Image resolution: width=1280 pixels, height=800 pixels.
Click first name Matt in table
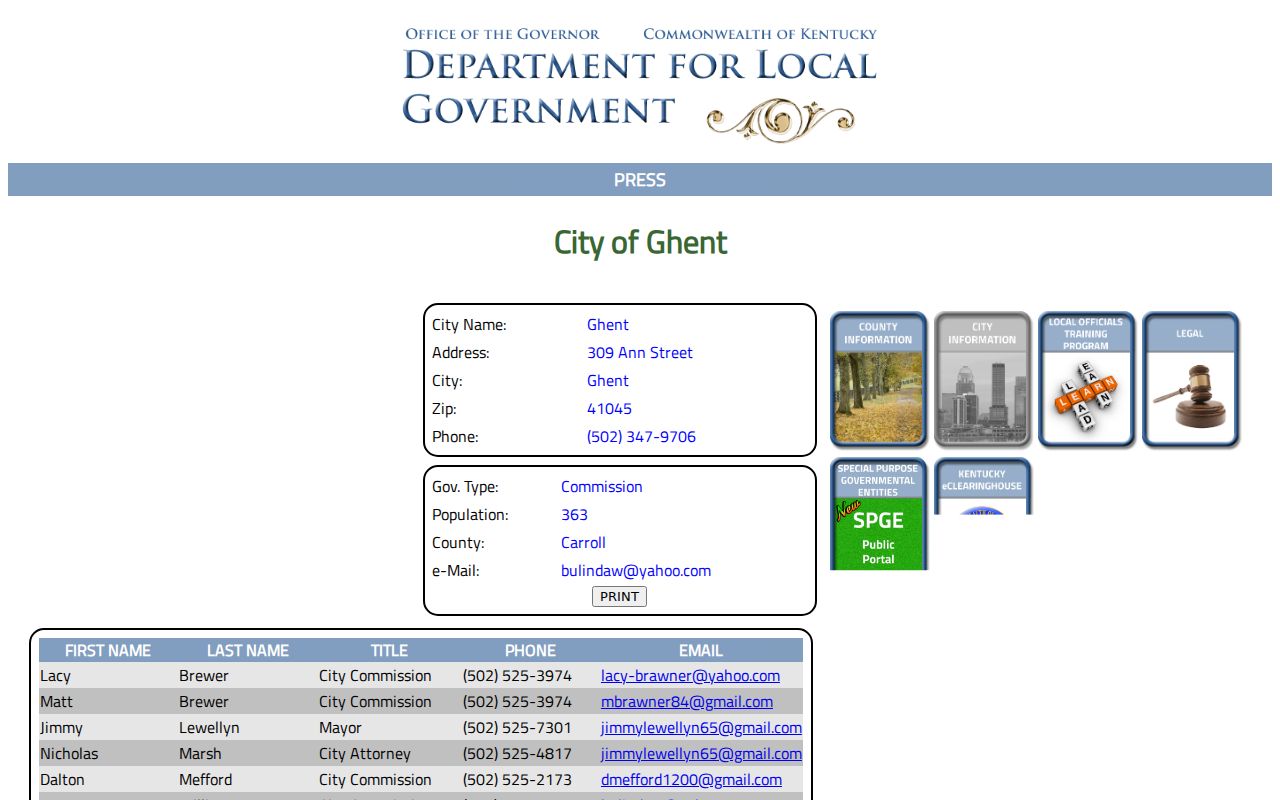[56, 702]
